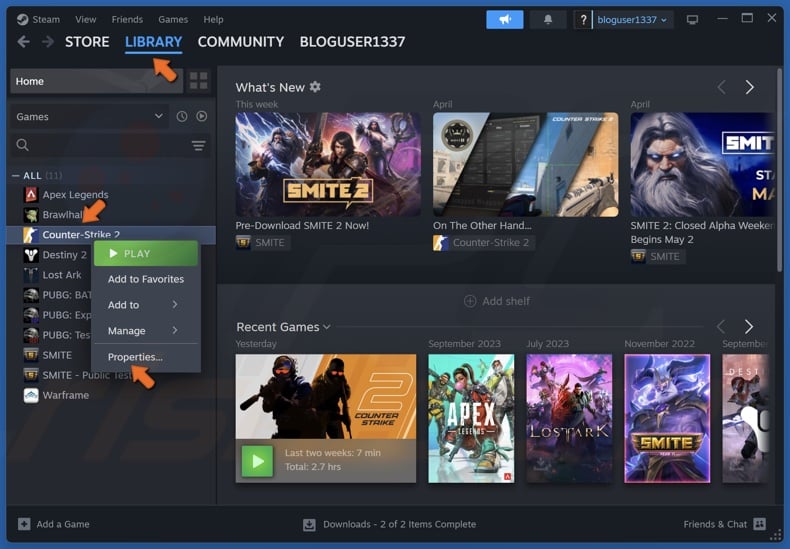Image resolution: width=790 pixels, height=549 pixels.
Task: Show previous Recent Games
Action: [721, 327]
